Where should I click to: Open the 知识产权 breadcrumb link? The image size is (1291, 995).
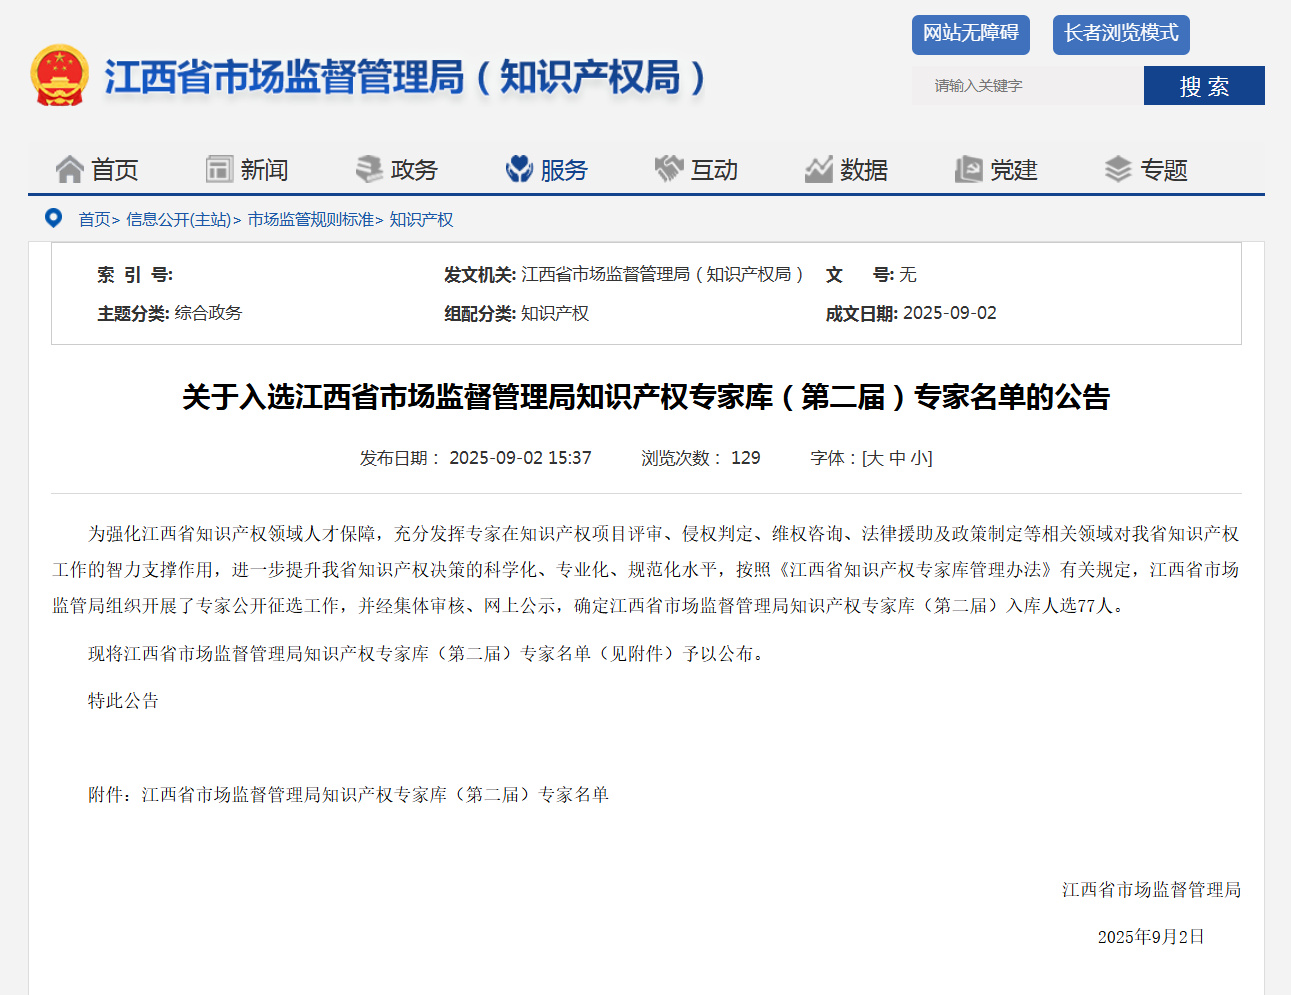(x=421, y=219)
